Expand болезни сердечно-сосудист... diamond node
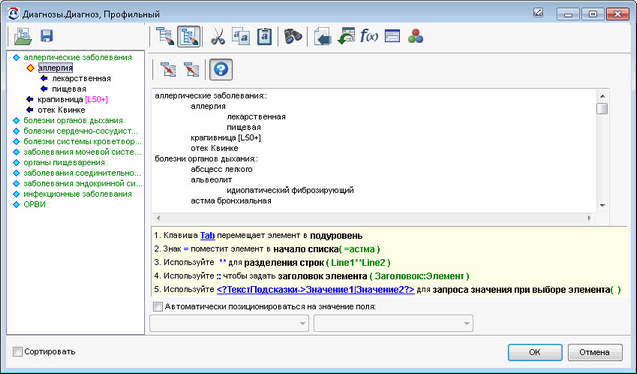 pyautogui.click(x=16, y=131)
